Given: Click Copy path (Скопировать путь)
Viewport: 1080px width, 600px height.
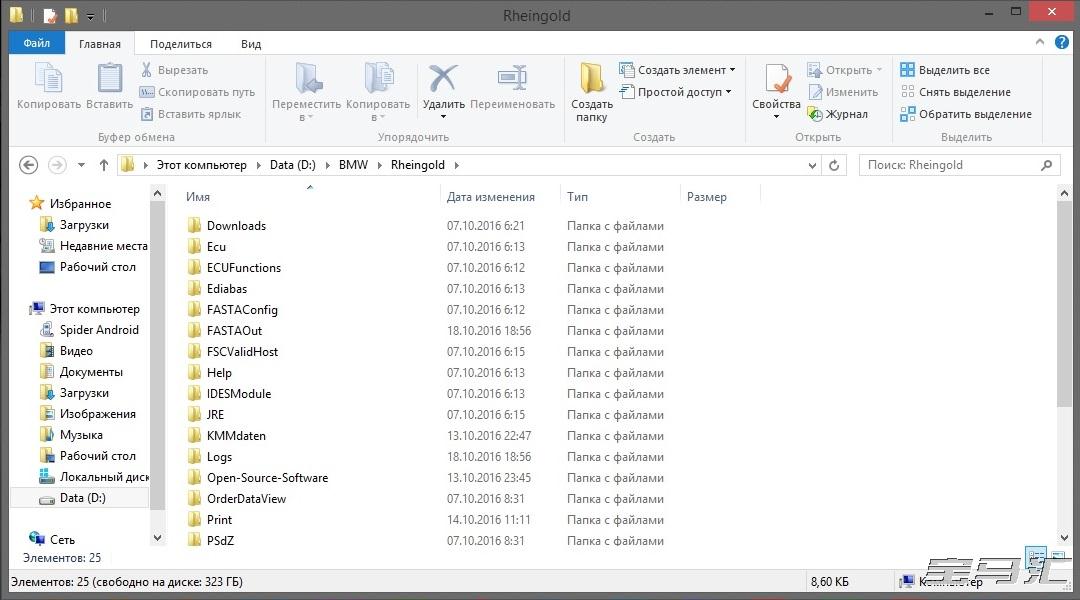Looking at the screenshot, I should pos(197,92).
